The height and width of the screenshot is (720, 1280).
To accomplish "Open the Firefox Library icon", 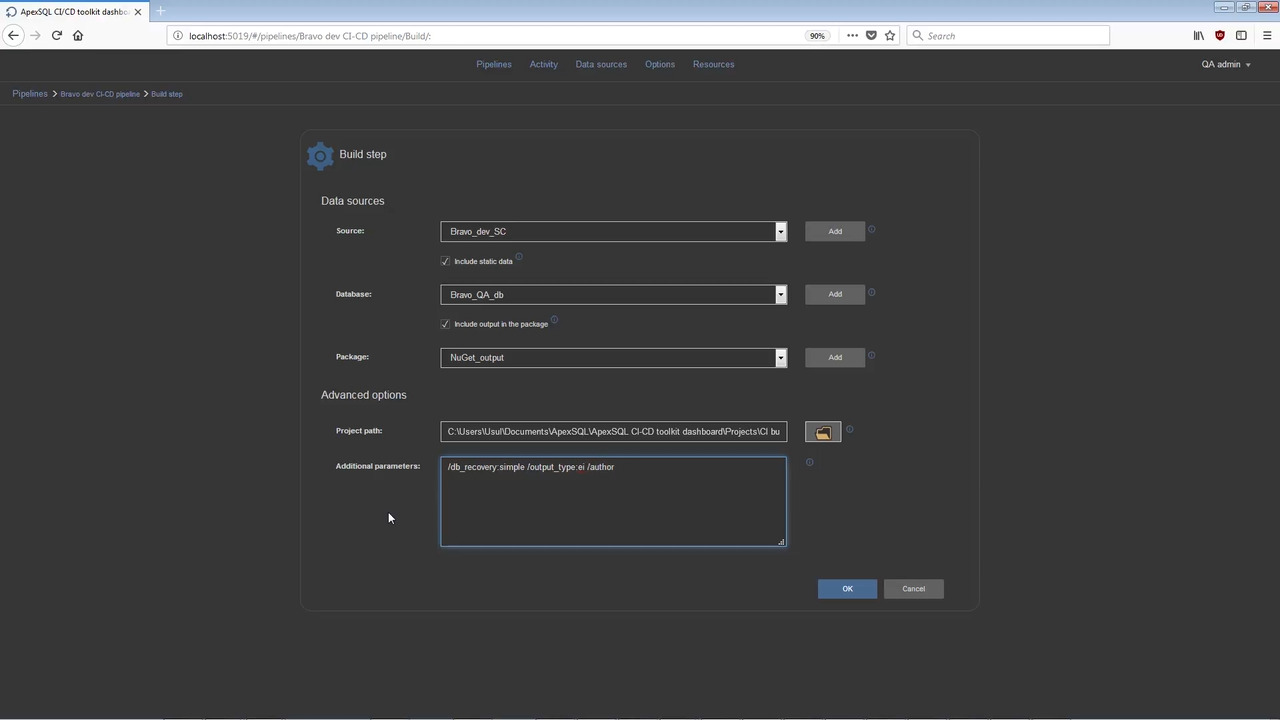I will point(1198,35).
